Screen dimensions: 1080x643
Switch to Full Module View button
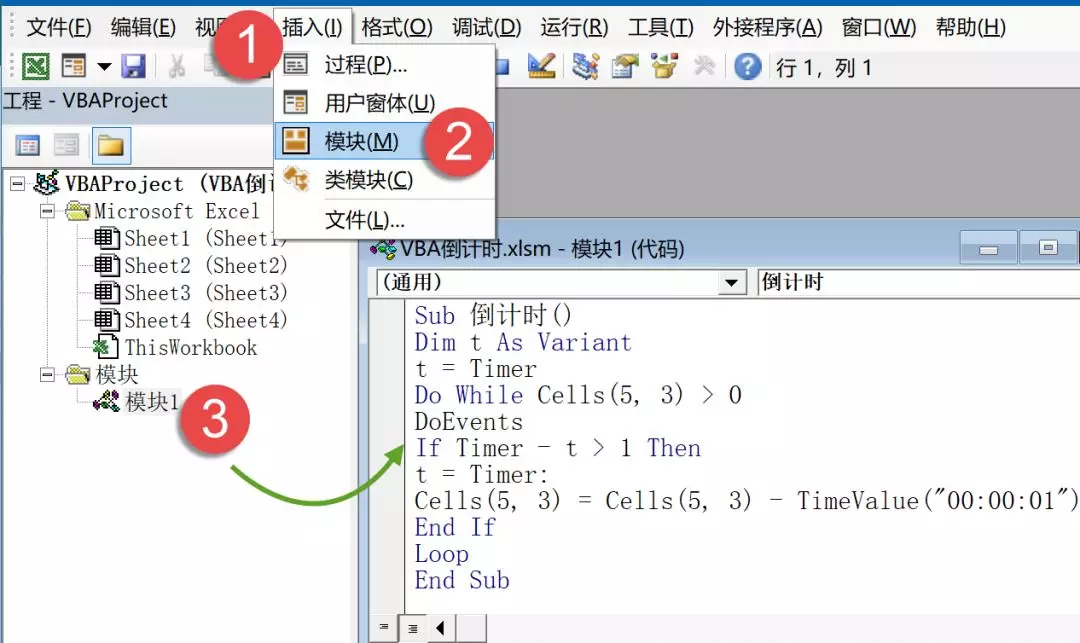(411, 627)
